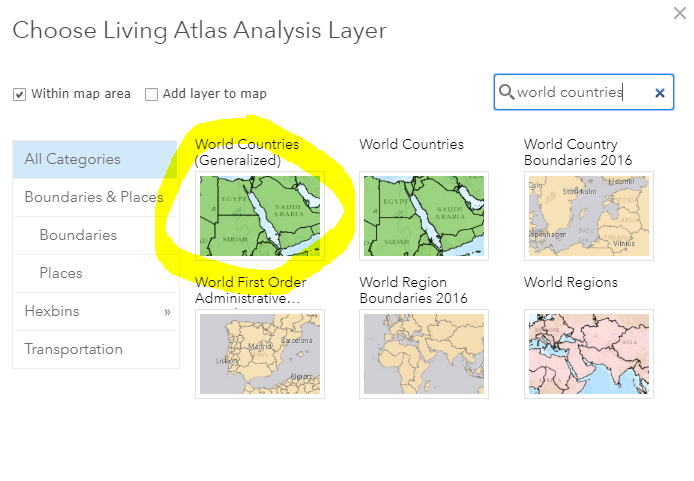This screenshot has width=694, height=481.
Task: Choose World Region Boundaries 2016 thumbnail
Action: [x=424, y=354]
